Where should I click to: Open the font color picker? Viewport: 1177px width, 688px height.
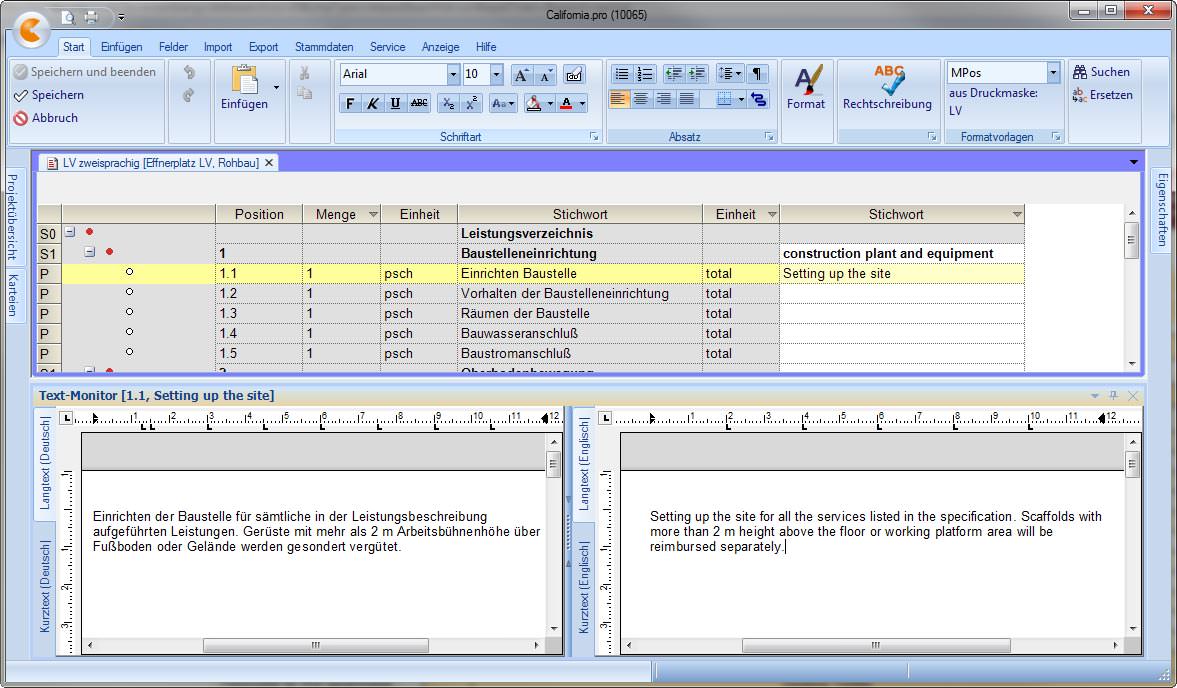click(582, 104)
